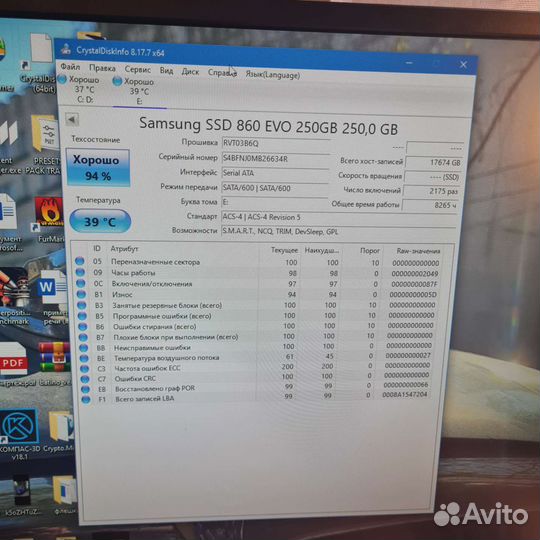Click the previous disk arrow button
This screenshot has width=540, height=540.
pos(72,120)
